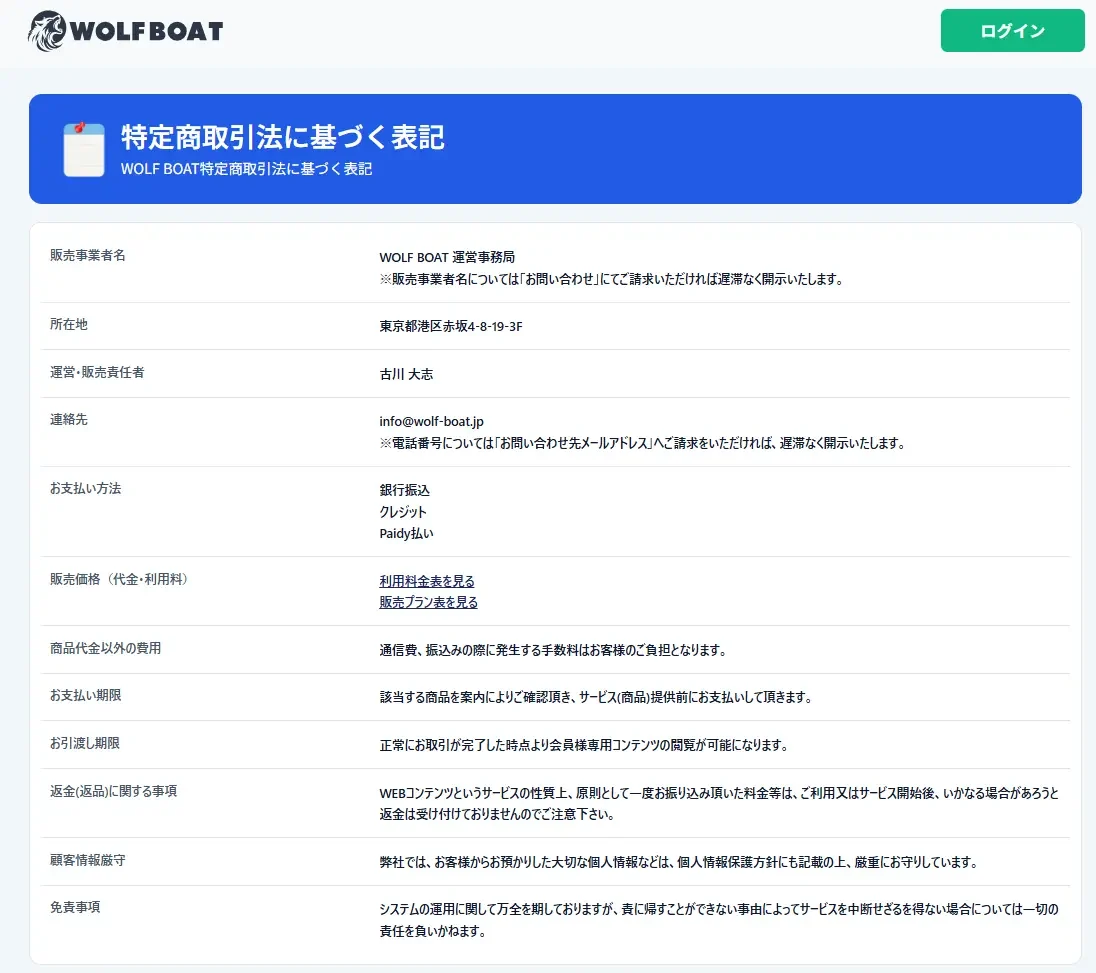Open the 利用料金表を見る link
The image size is (1096, 973).
427,581
